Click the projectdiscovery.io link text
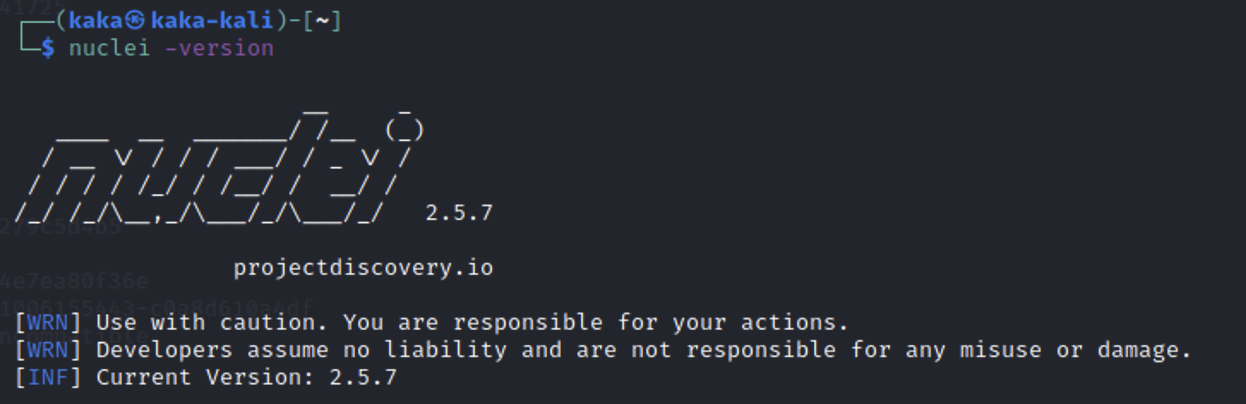This screenshot has width=1246, height=404. (x=363, y=268)
